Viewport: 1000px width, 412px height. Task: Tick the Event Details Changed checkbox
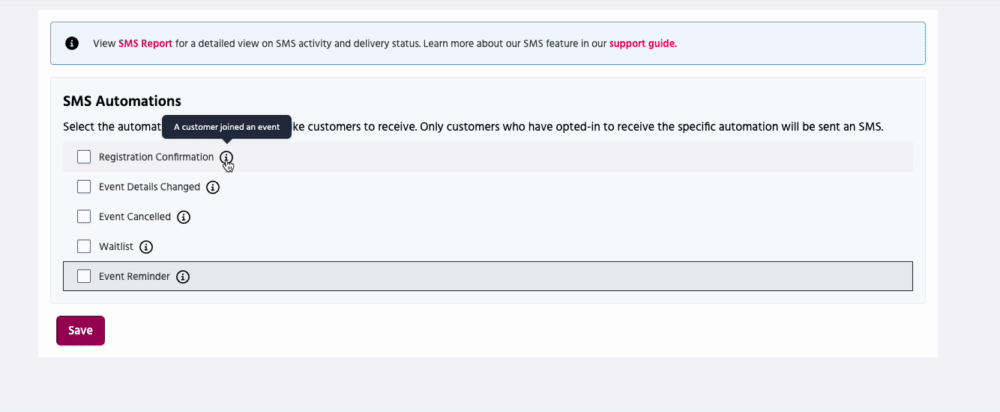tap(84, 187)
